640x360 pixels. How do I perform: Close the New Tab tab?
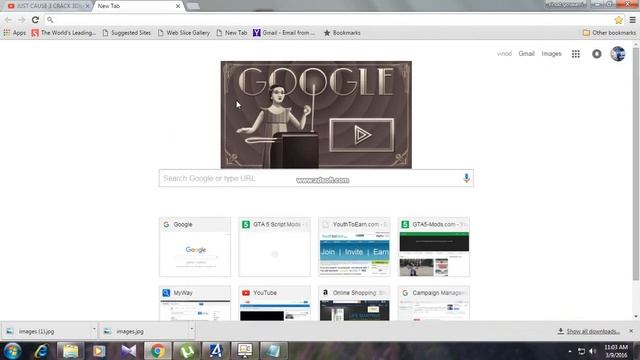(x=178, y=6)
